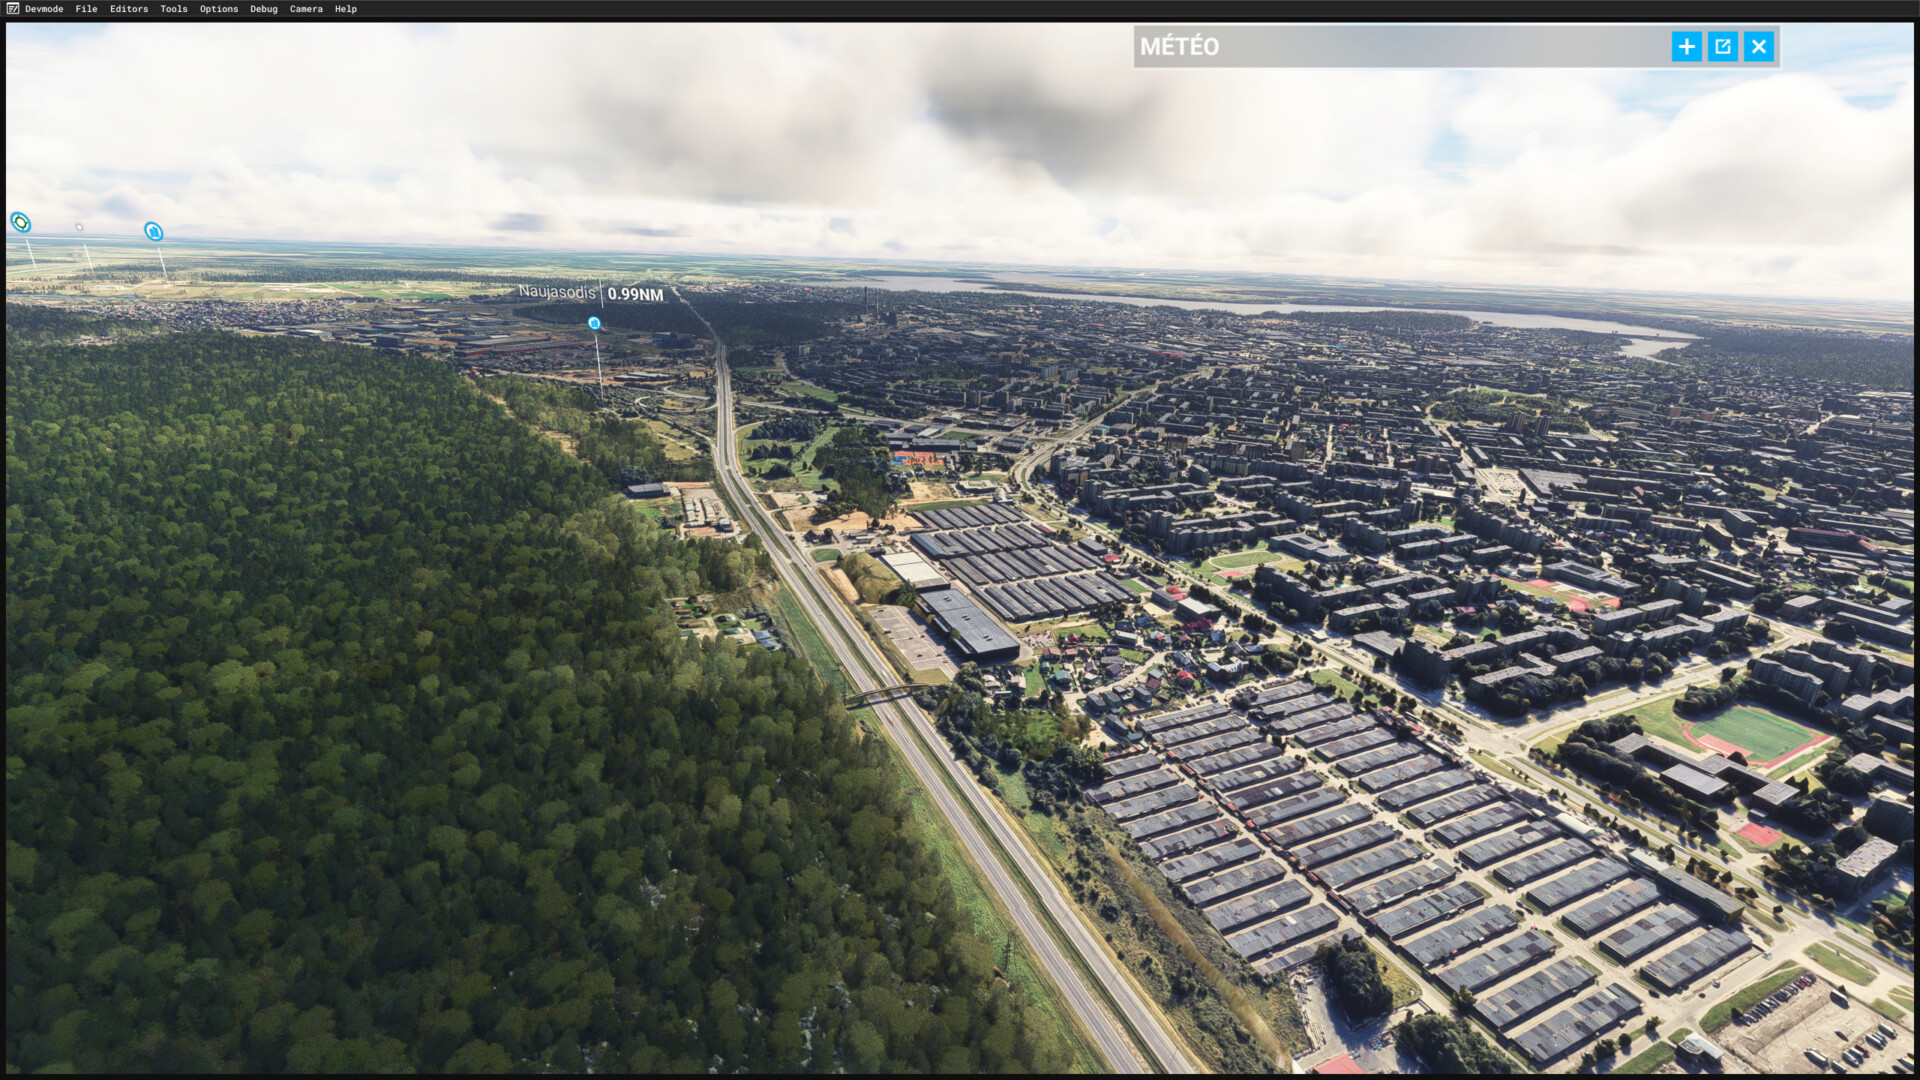The height and width of the screenshot is (1080, 1920).
Task: Expand the MÉTÉO panel with plus button
Action: coord(1686,47)
